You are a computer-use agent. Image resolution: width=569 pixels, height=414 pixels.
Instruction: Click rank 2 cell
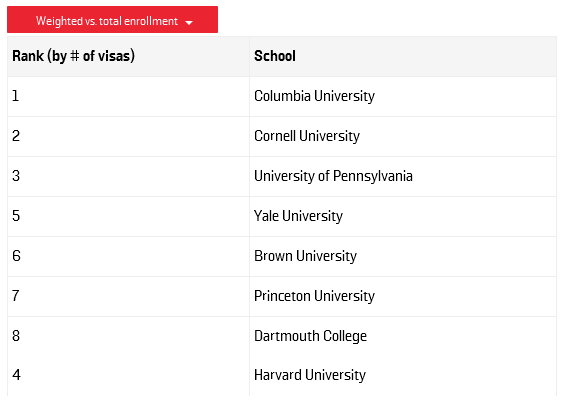point(128,136)
